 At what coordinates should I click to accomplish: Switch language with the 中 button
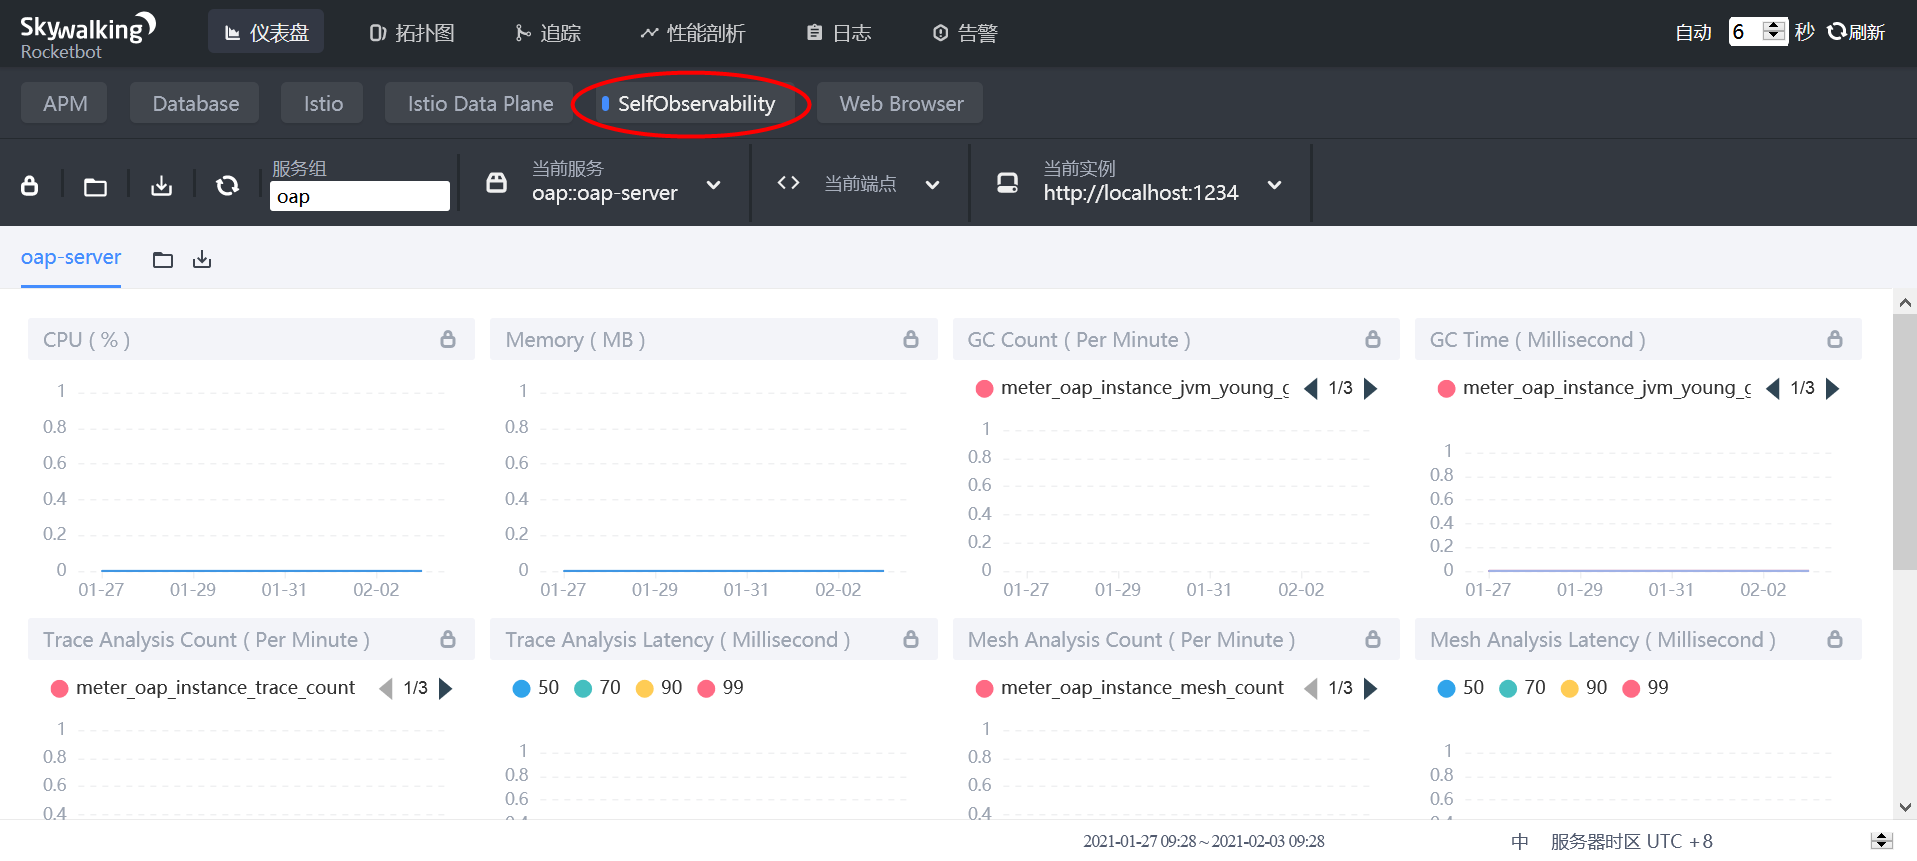tap(1520, 841)
